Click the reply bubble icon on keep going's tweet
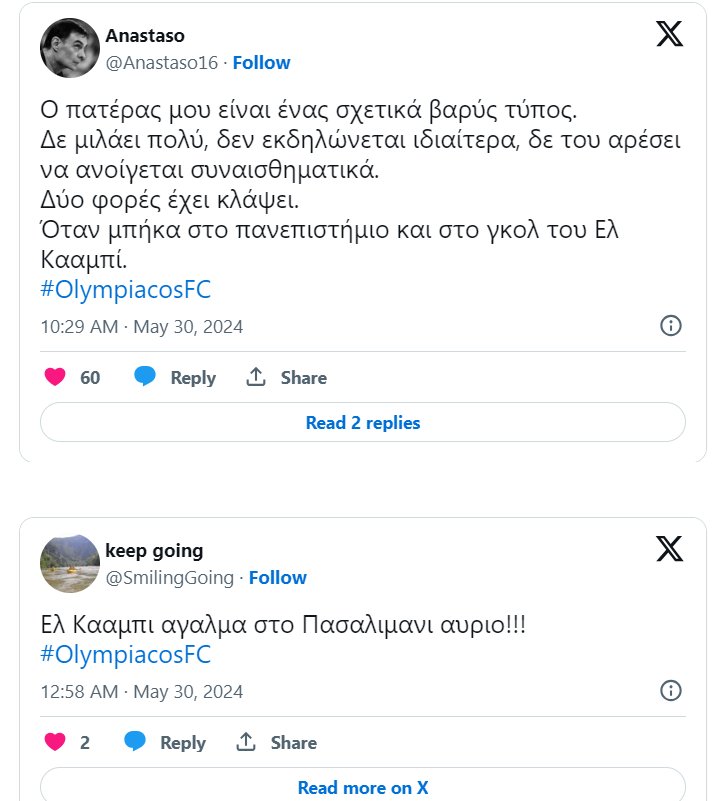Viewport: 716px width, 801px height. pyautogui.click(x=135, y=742)
